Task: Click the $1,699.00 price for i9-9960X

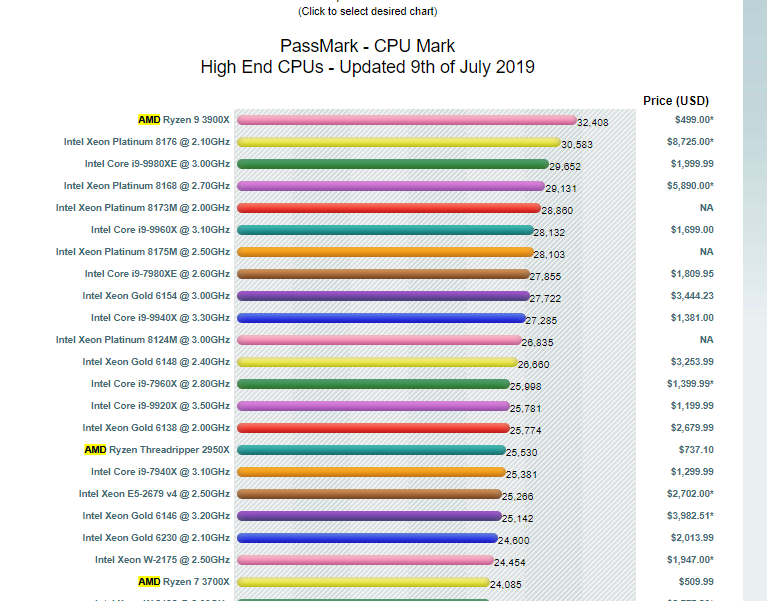Action: pyautogui.click(x=692, y=230)
